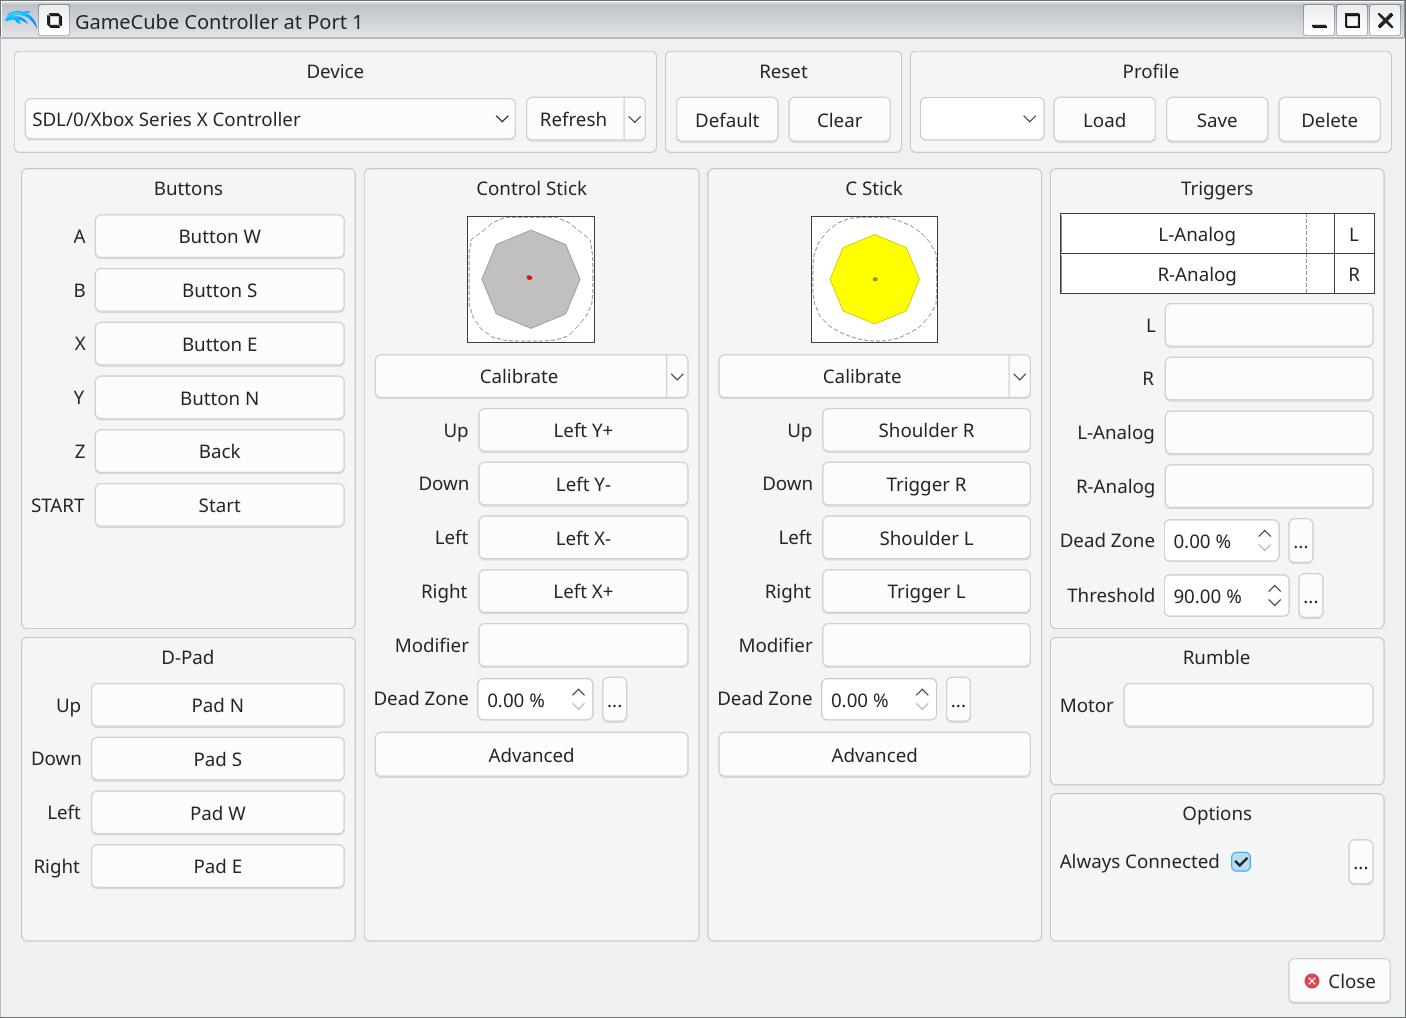This screenshot has width=1406, height=1018.
Task: Click the empty Rumble Motor mapping field
Action: (1248, 705)
